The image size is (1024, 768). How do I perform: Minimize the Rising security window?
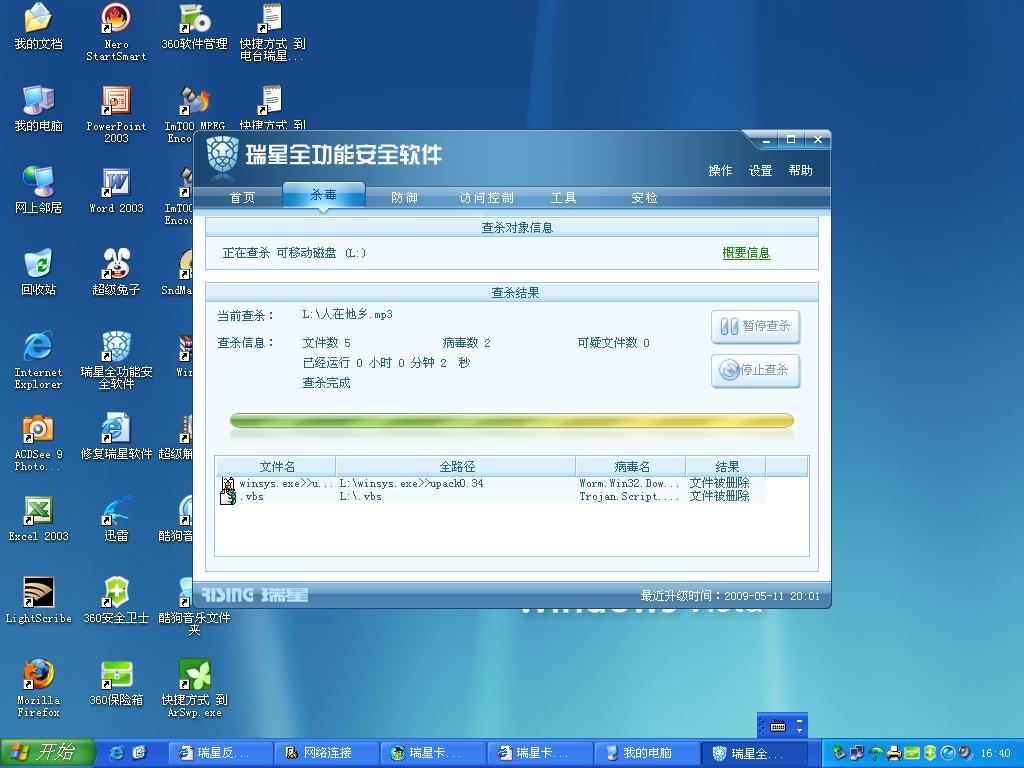[766, 140]
